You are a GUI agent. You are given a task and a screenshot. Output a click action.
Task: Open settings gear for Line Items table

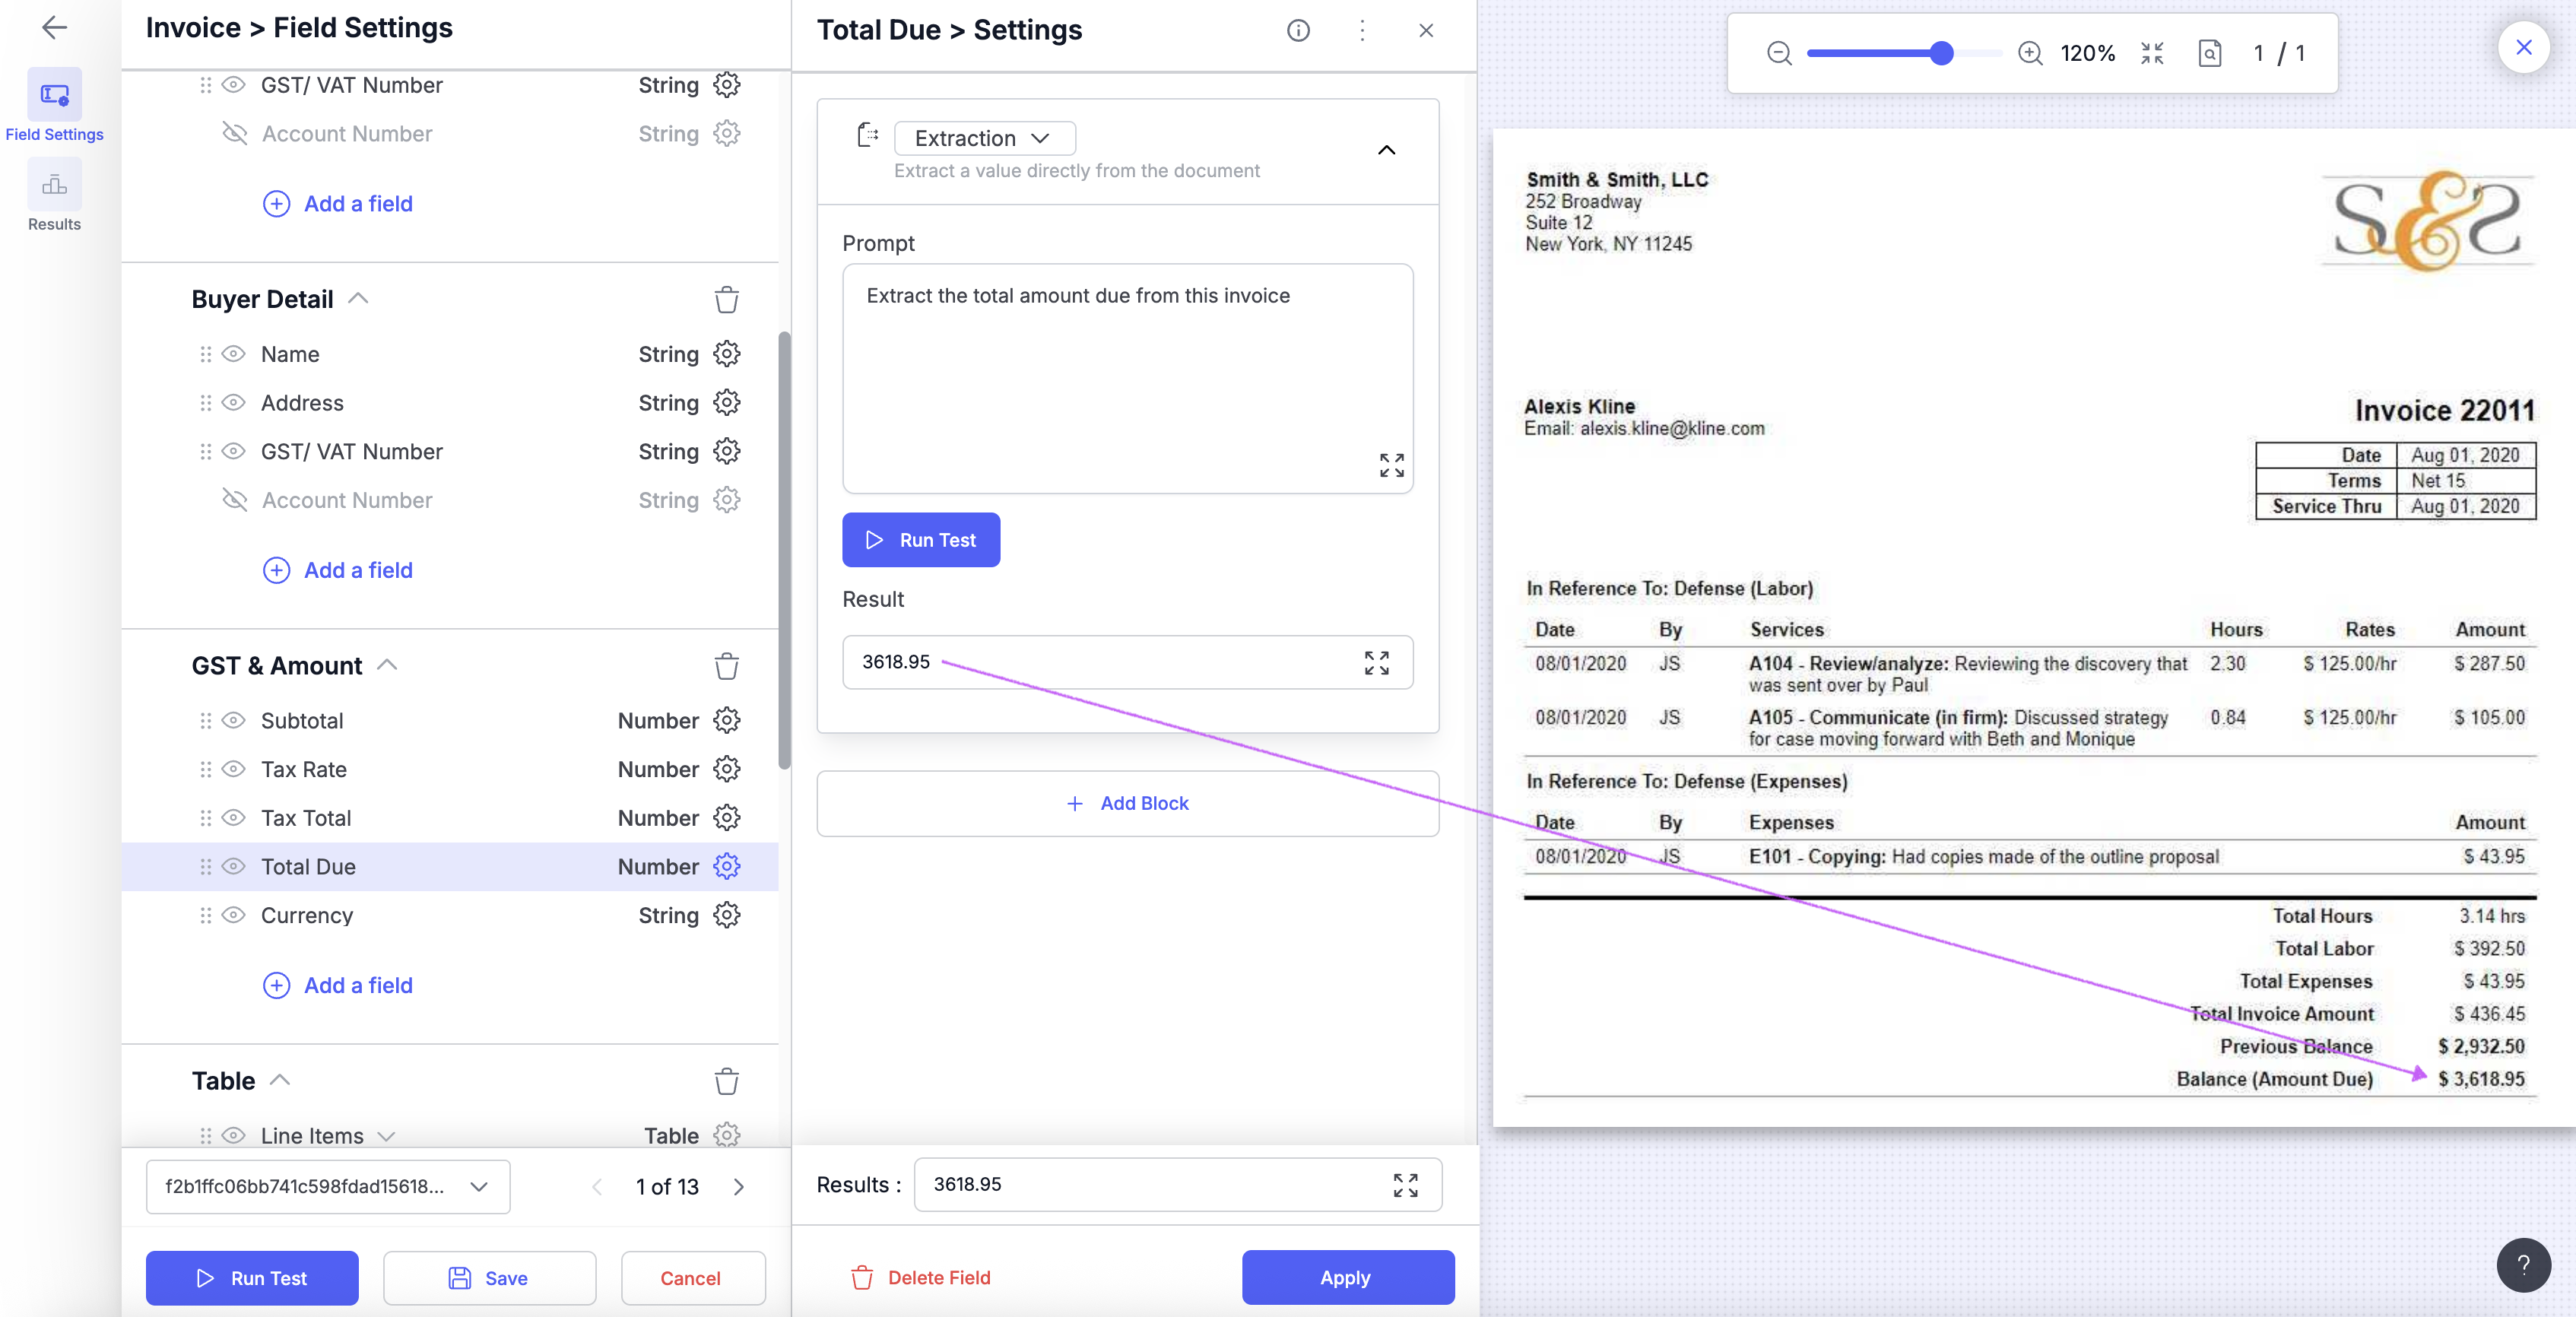[727, 1135]
